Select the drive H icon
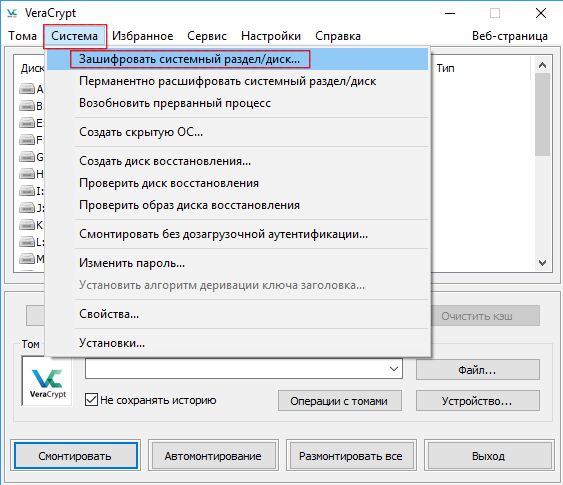 (27, 174)
